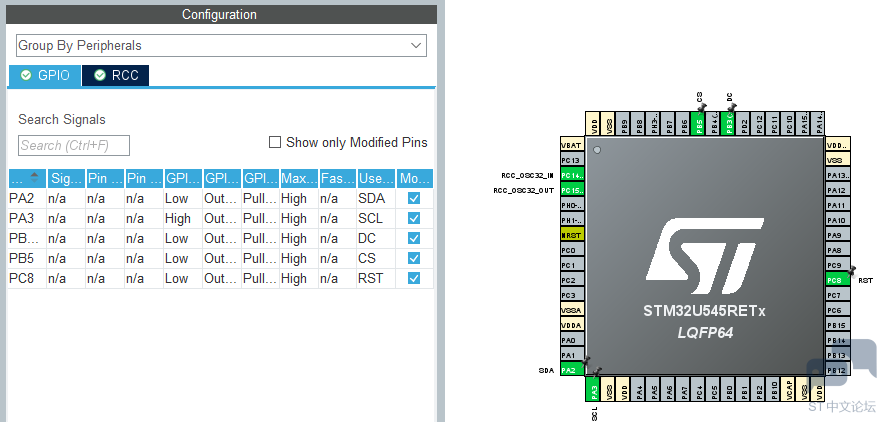Screen dimensions: 885x422
Task: Click green PC15 pin RCC_OSC32_OUT
Action: [572, 190]
